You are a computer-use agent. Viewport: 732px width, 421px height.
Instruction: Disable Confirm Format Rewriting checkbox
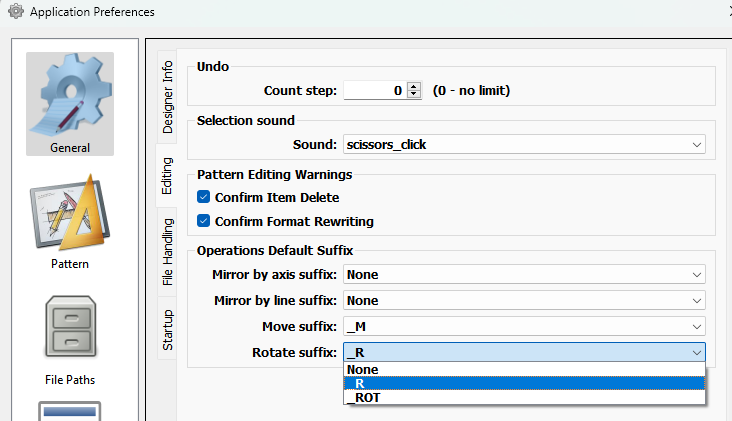[x=205, y=221]
